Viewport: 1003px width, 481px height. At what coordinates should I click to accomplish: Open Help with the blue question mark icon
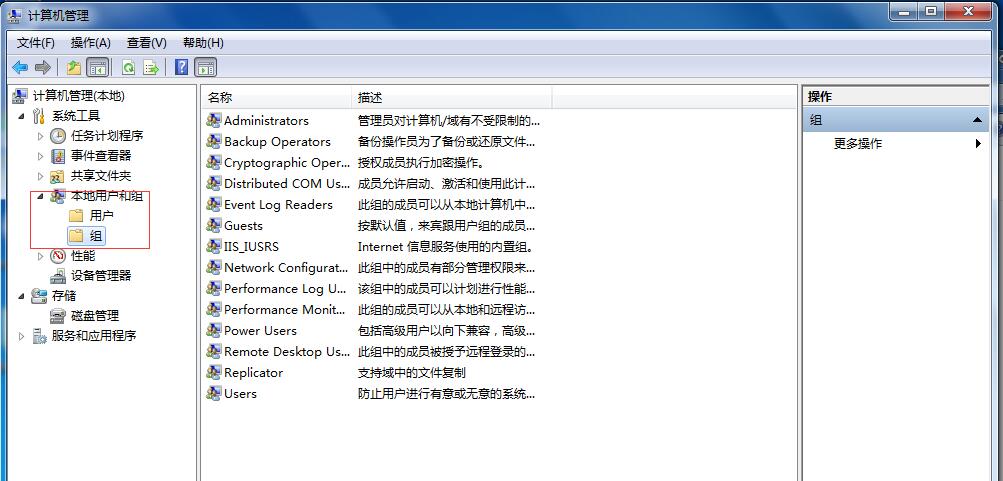(182, 67)
